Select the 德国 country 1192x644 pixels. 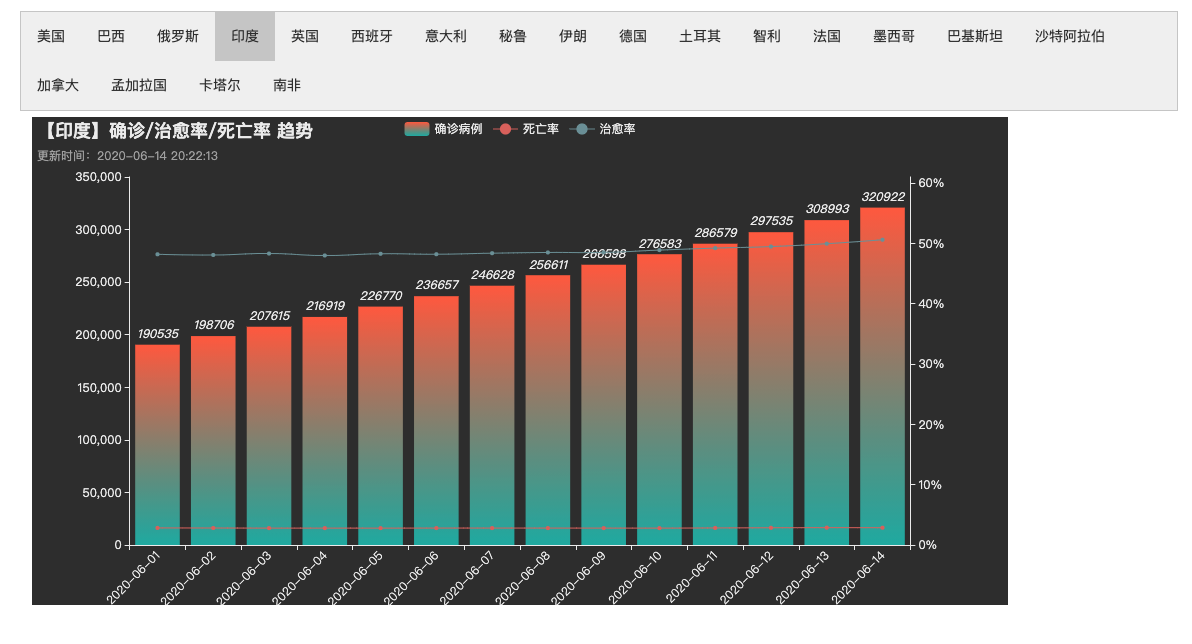pyautogui.click(x=636, y=36)
